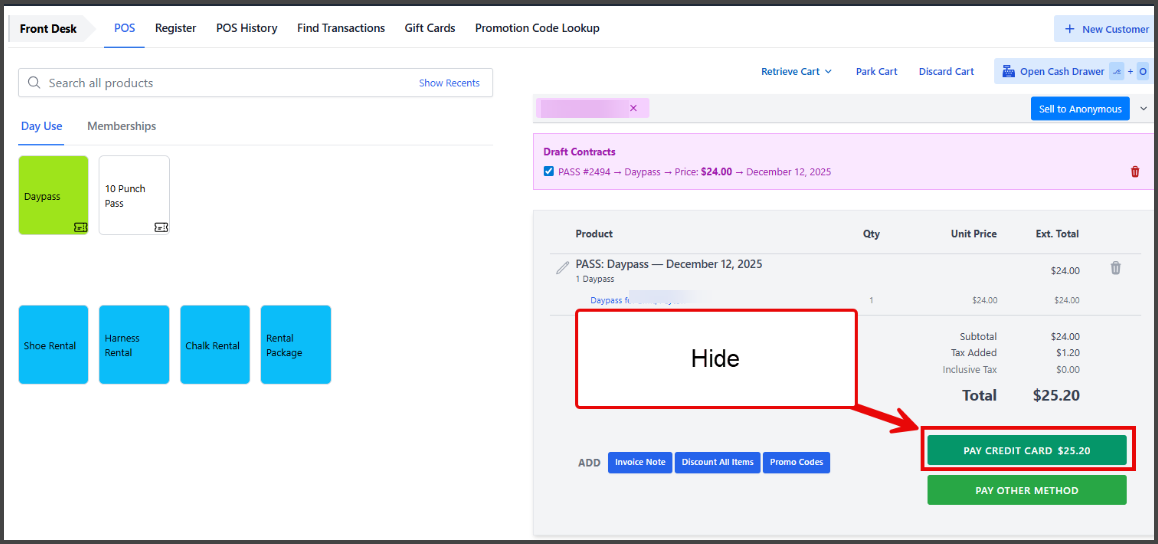Open the Gift Cards menu item
The image size is (1158, 544).
coord(430,28)
